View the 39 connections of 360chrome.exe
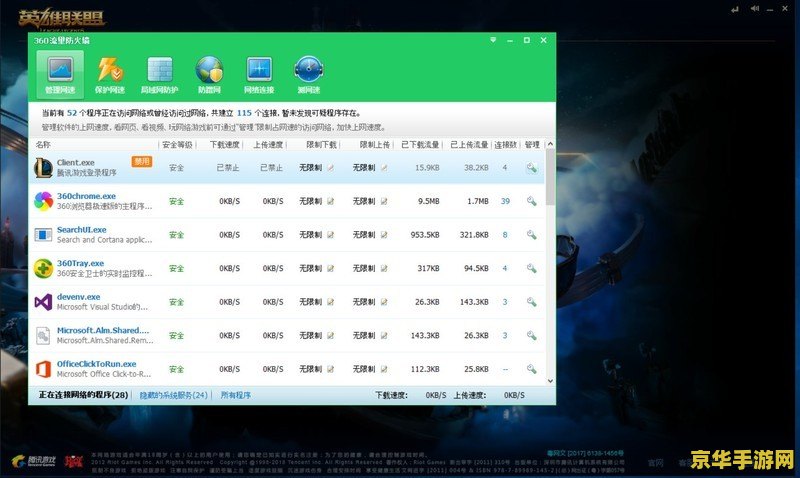Image resolution: width=800 pixels, height=478 pixels. 505,201
